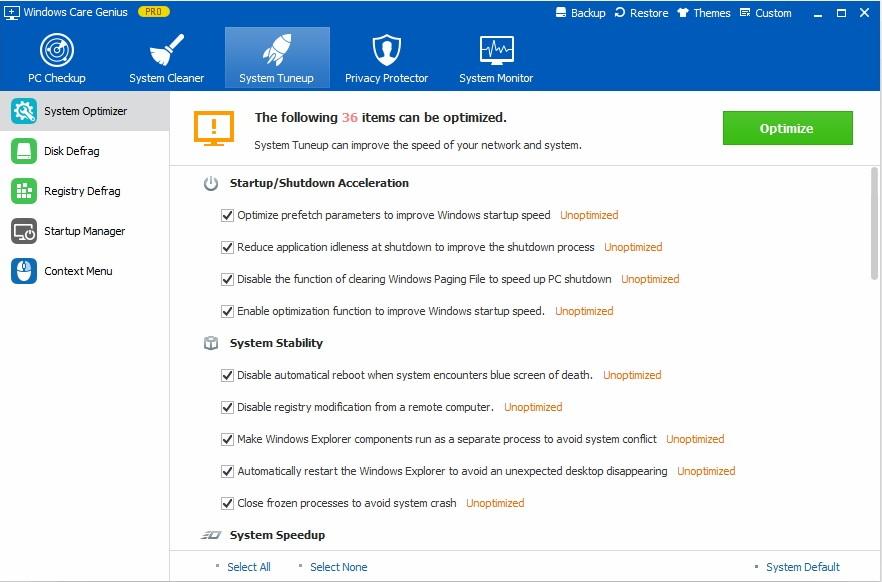882x582 pixels.
Task: Maximize the Windows Care Genius window
Action: pyautogui.click(x=842, y=13)
